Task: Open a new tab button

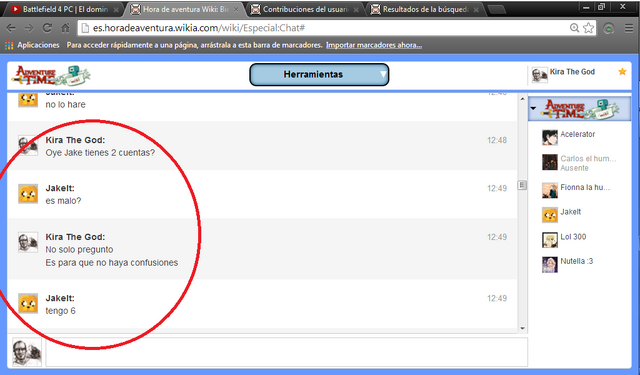Action: (496, 9)
